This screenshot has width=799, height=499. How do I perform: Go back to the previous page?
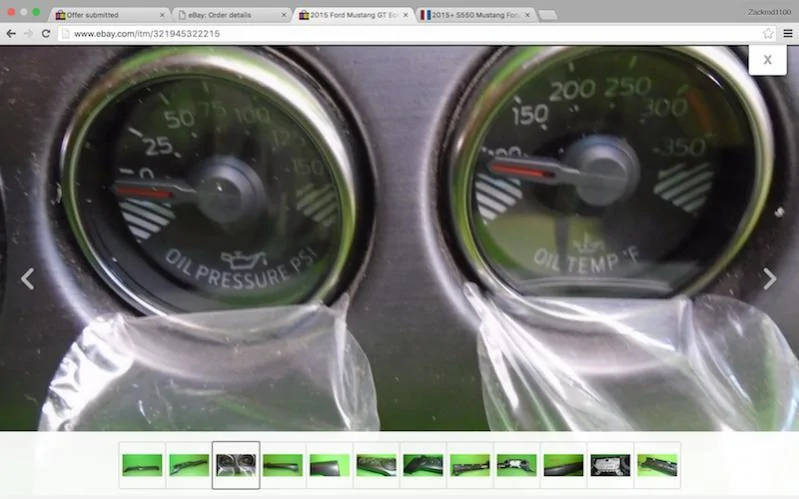[x=11, y=34]
